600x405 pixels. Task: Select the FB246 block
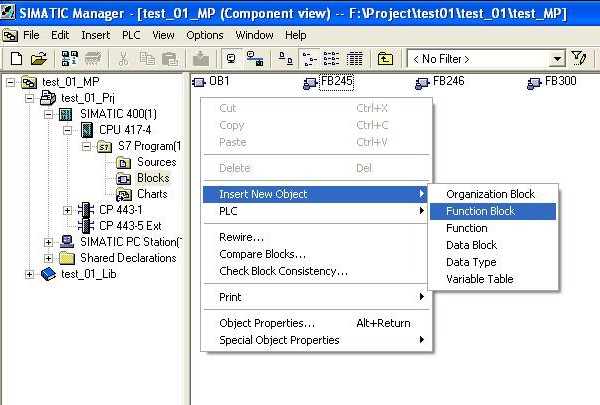pos(448,81)
